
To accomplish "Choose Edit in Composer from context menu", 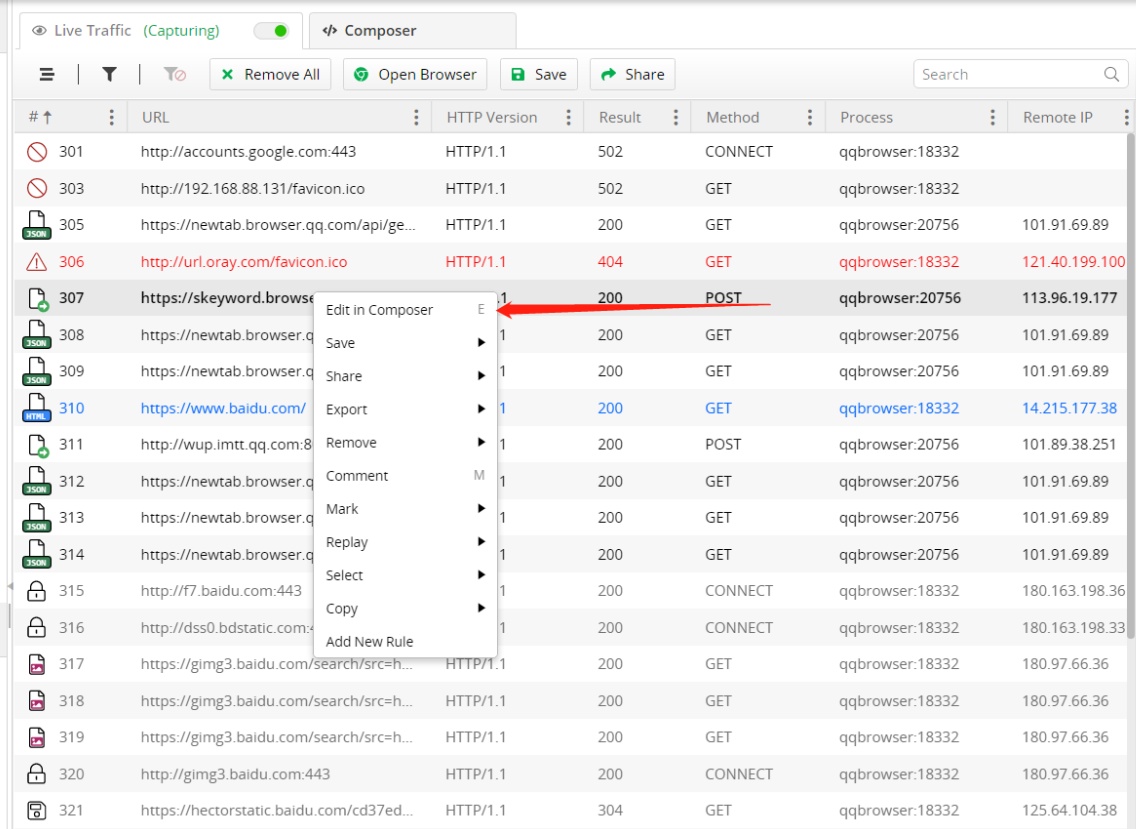I will click(x=406, y=310).
